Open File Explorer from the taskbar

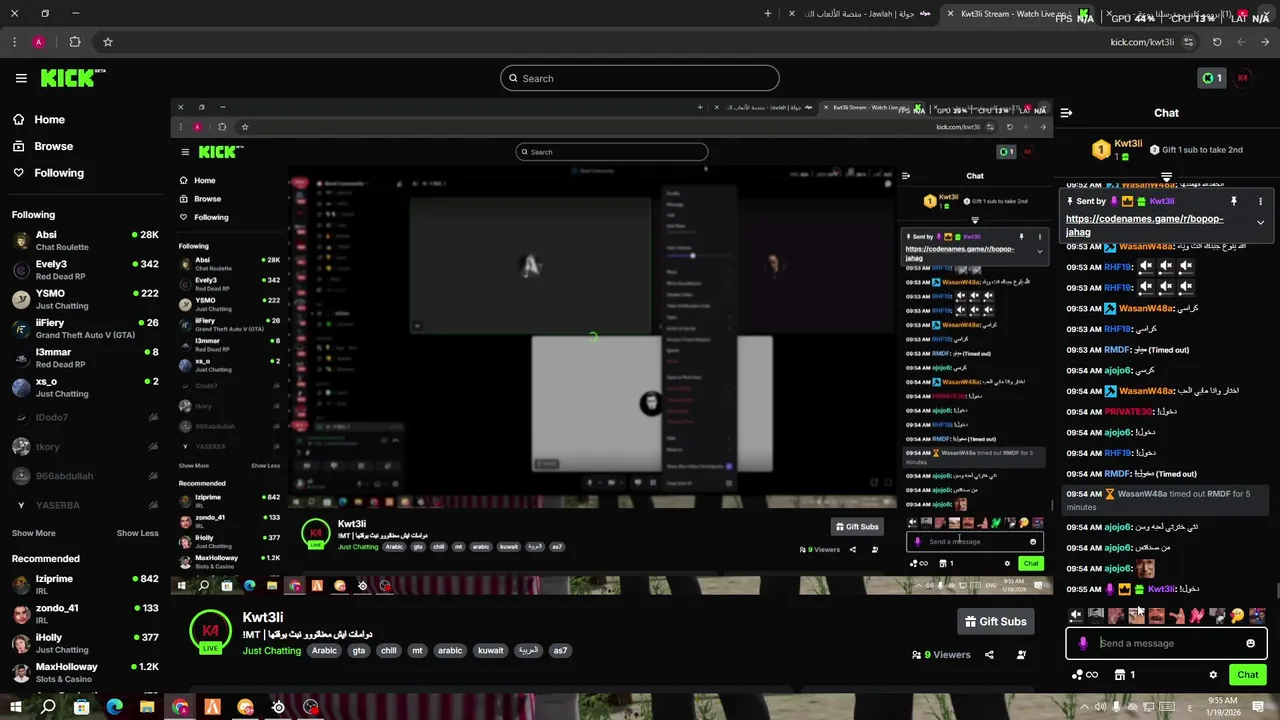coord(147,707)
